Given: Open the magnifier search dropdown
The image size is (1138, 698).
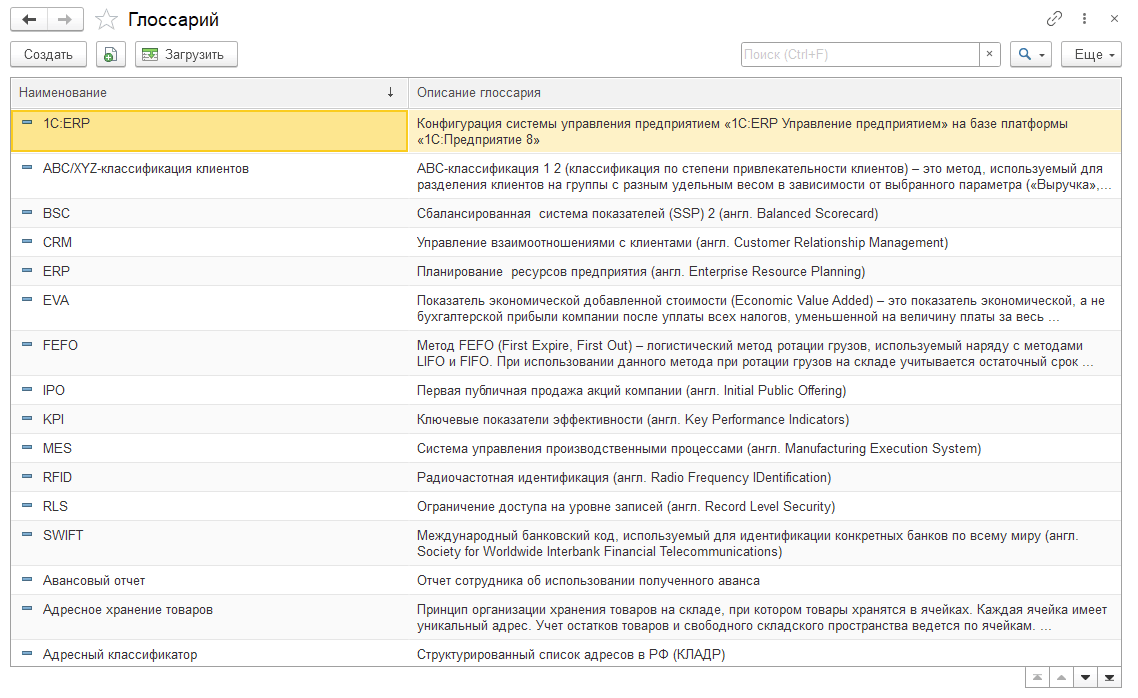Looking at the screenshot, I should tap(1030, 55).
